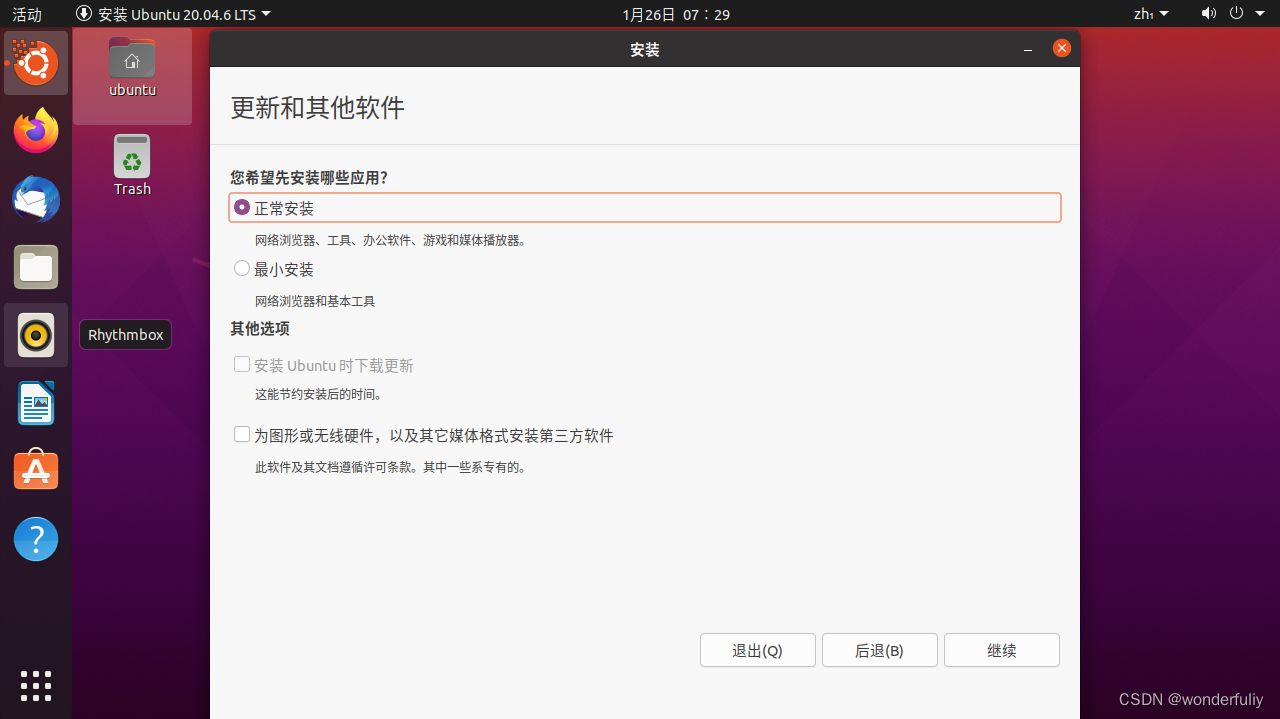The width and height of the screenshot is (1280, 719).
Task: Click the 继续 button
Action: coord(1002,650)
